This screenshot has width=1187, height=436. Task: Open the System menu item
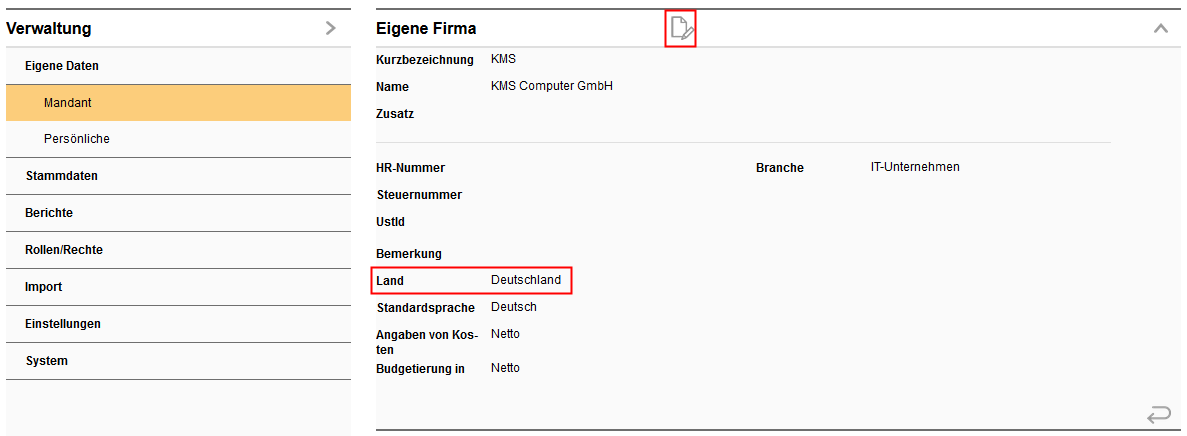[47, 361]
